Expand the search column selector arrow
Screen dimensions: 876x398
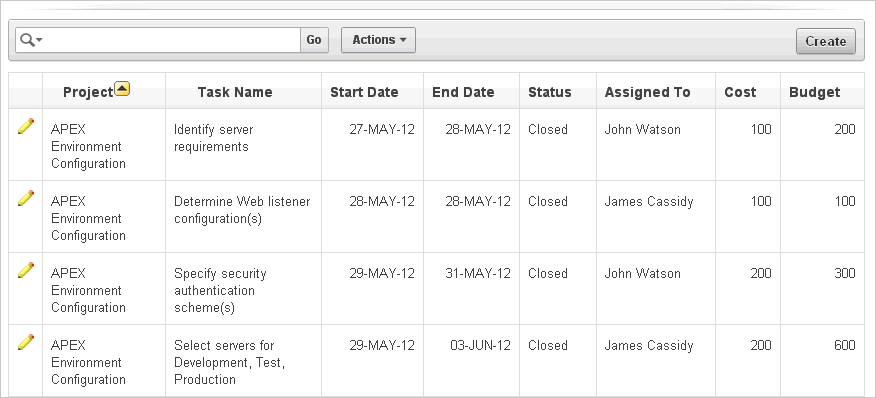(39, 40)
